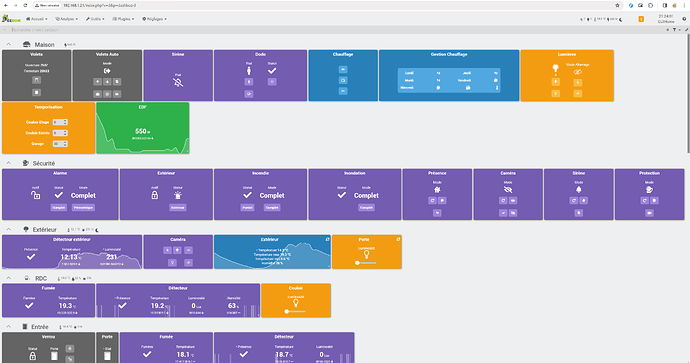
Task: Click the Présence checkmark in Détecteur extérieur
Action: 31,257
